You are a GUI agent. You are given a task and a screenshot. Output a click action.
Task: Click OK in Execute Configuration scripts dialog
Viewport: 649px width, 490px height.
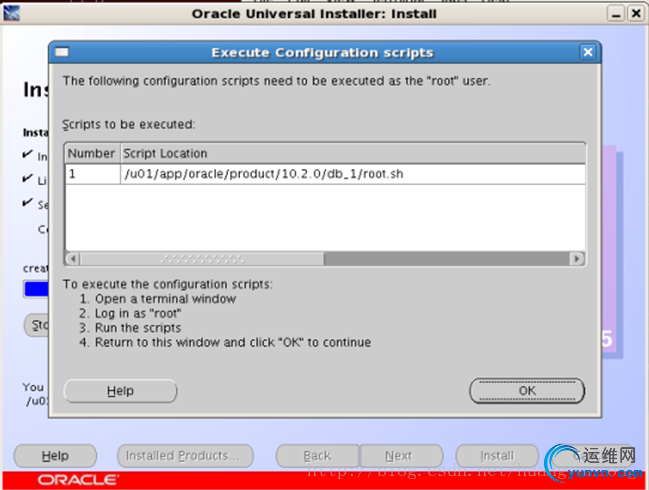click(527, 391)
